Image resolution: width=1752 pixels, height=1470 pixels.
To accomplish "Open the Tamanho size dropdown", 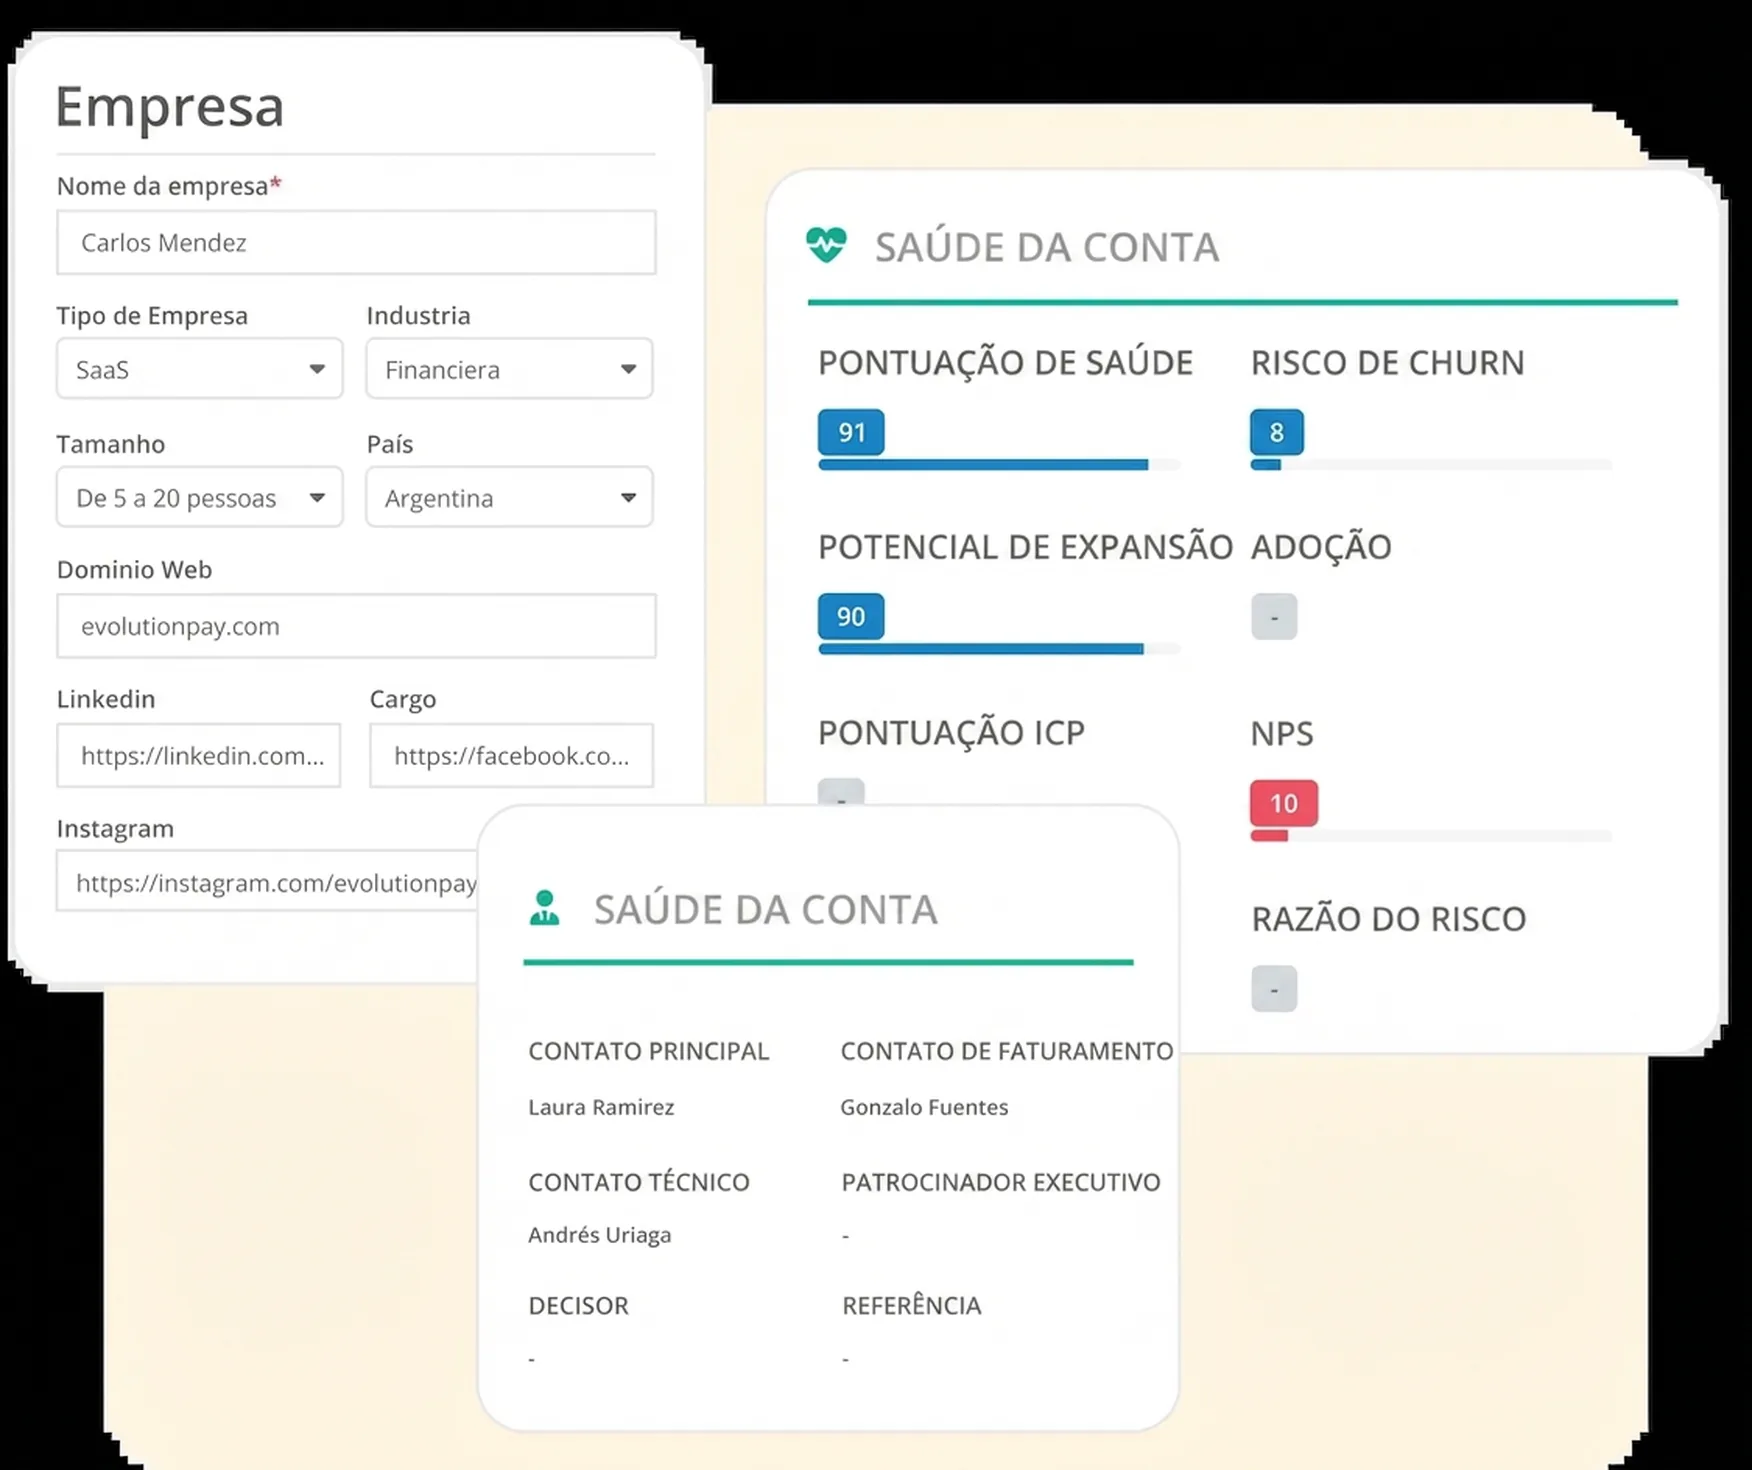I will point(200,497).
